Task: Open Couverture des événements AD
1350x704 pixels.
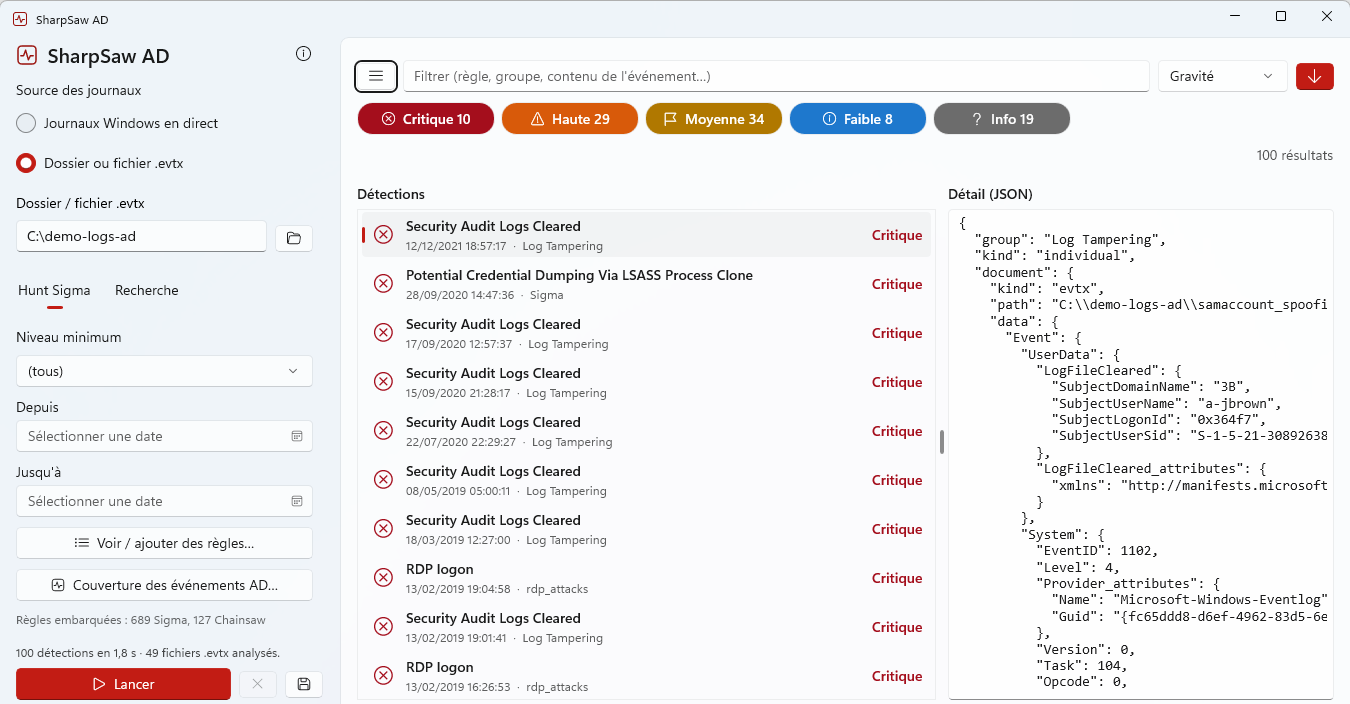Action: pyautogui.click(x=164, y=585)
